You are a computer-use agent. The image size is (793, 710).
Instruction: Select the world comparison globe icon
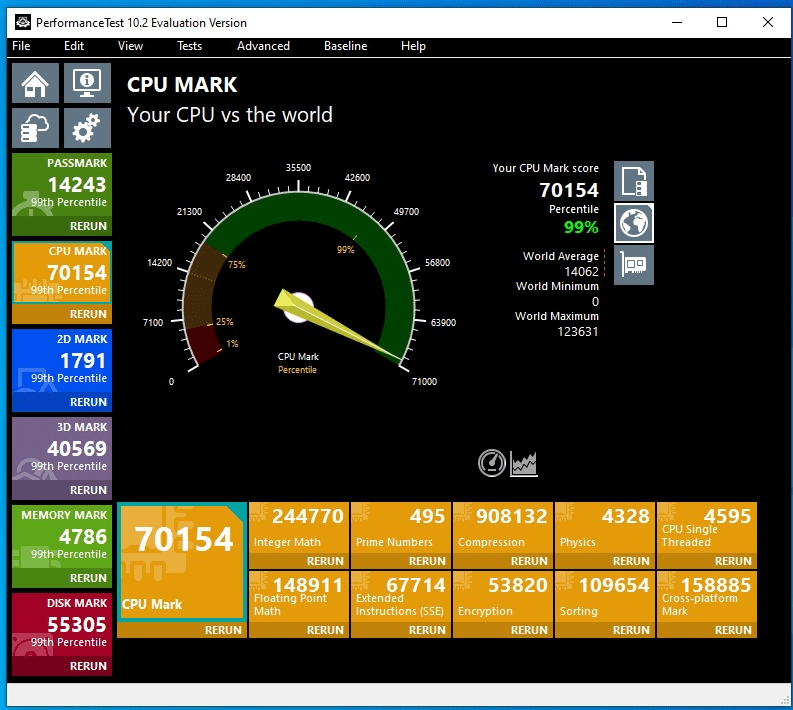point(634,223)
